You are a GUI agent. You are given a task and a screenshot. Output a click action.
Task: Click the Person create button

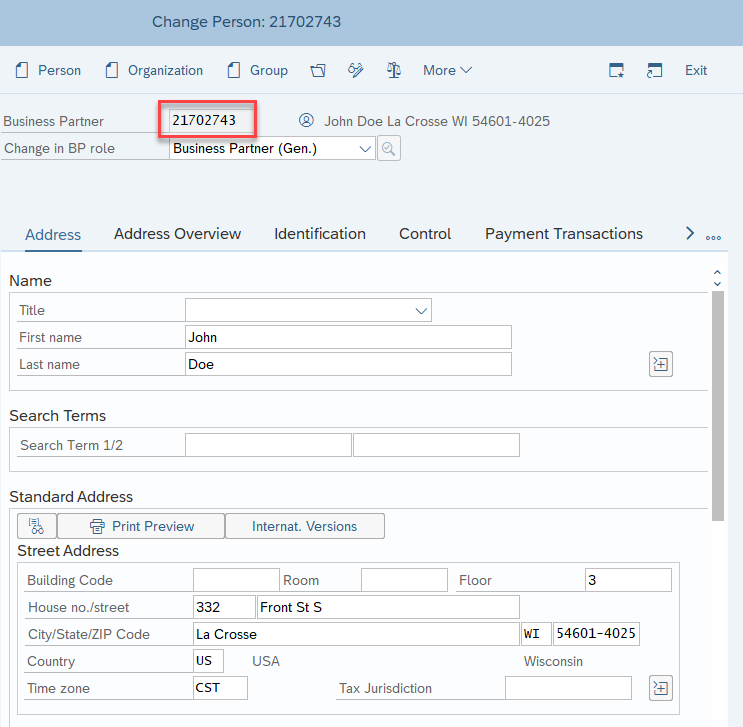48,70
